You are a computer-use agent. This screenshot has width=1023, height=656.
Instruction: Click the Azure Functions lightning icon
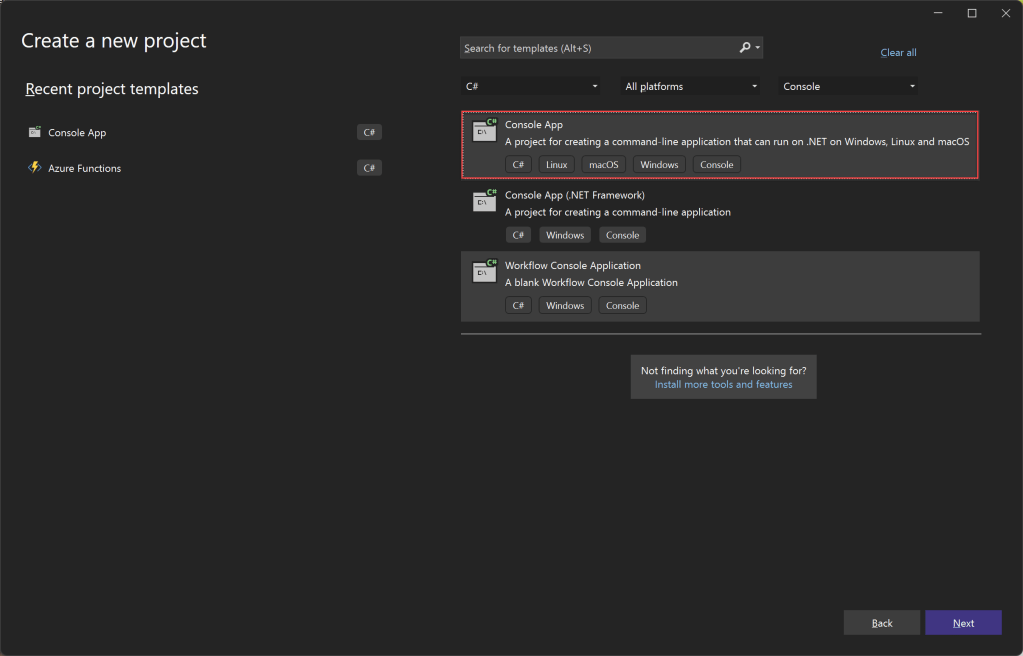(35, 168)
